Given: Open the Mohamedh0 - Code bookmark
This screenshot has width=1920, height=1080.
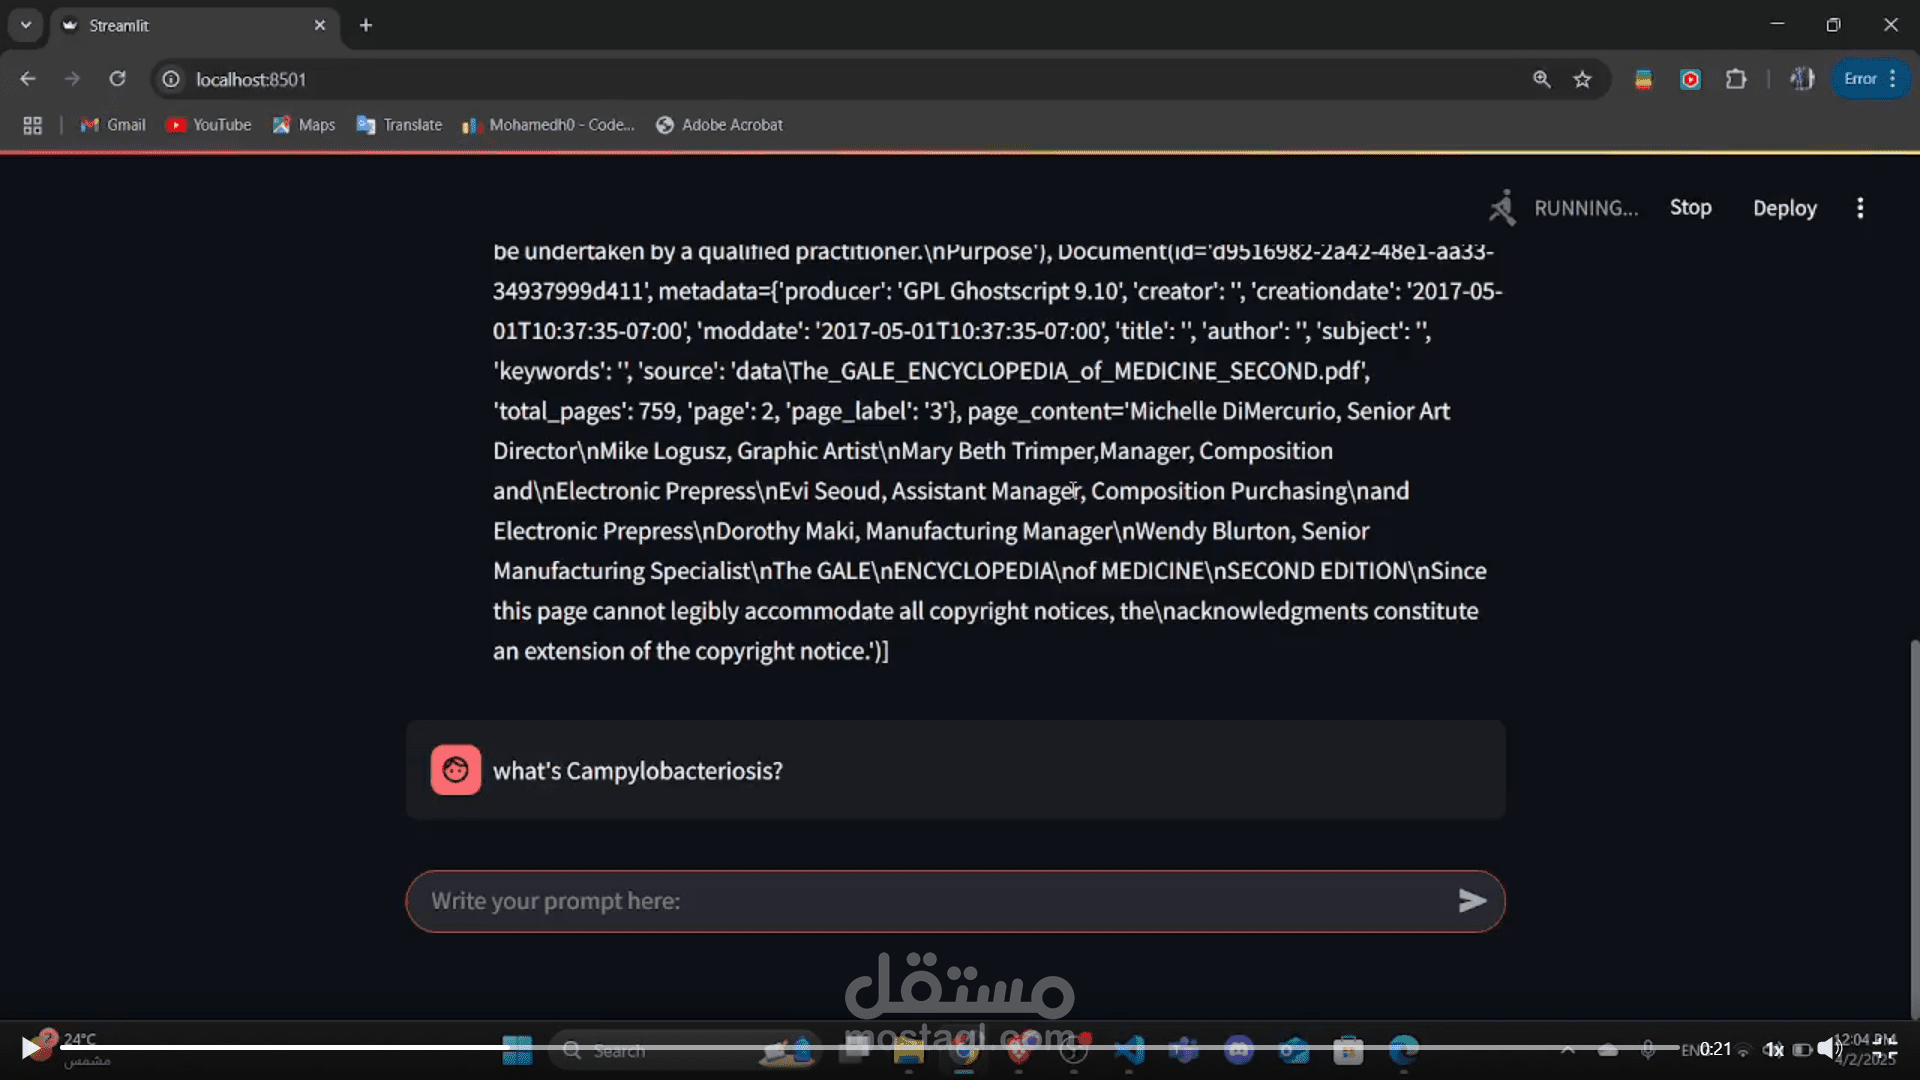Looking at the screenshot, I should [x=548, y=125].
